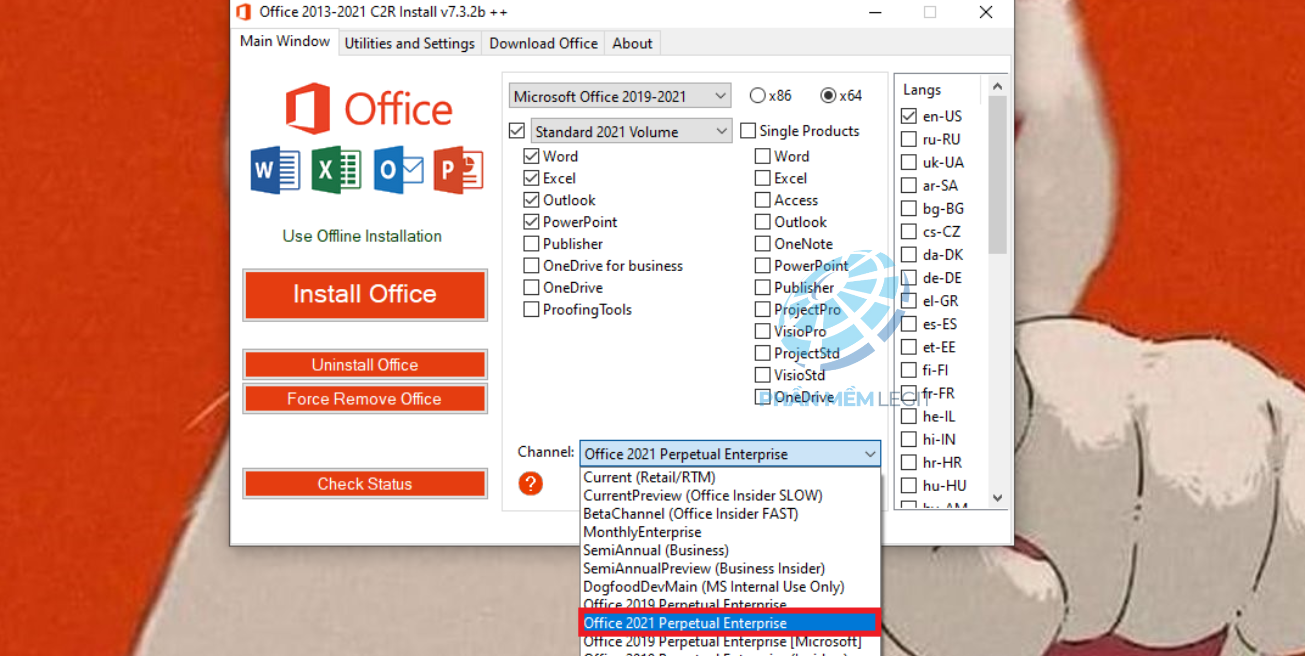Choose MonthlyEnterprise channel option
Screen dimensions: 1305x656
(x=731, y=532)
